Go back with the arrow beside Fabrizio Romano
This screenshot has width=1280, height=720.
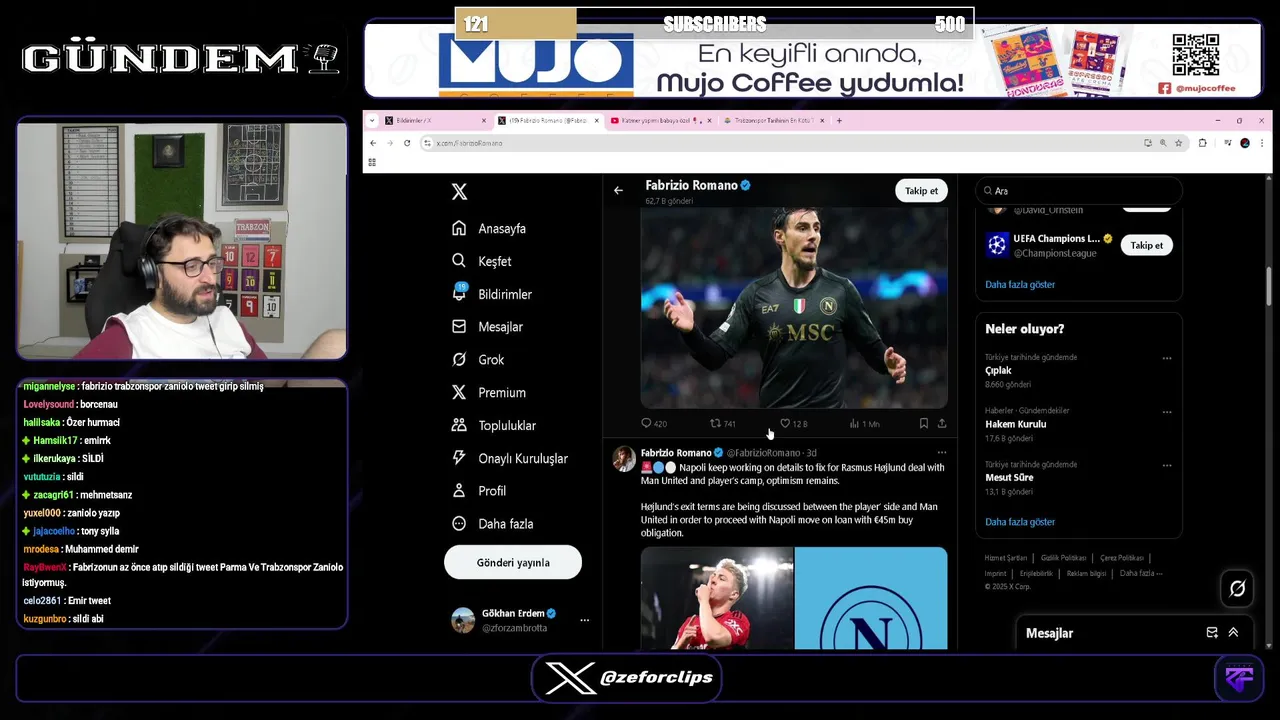click(618, 190)
